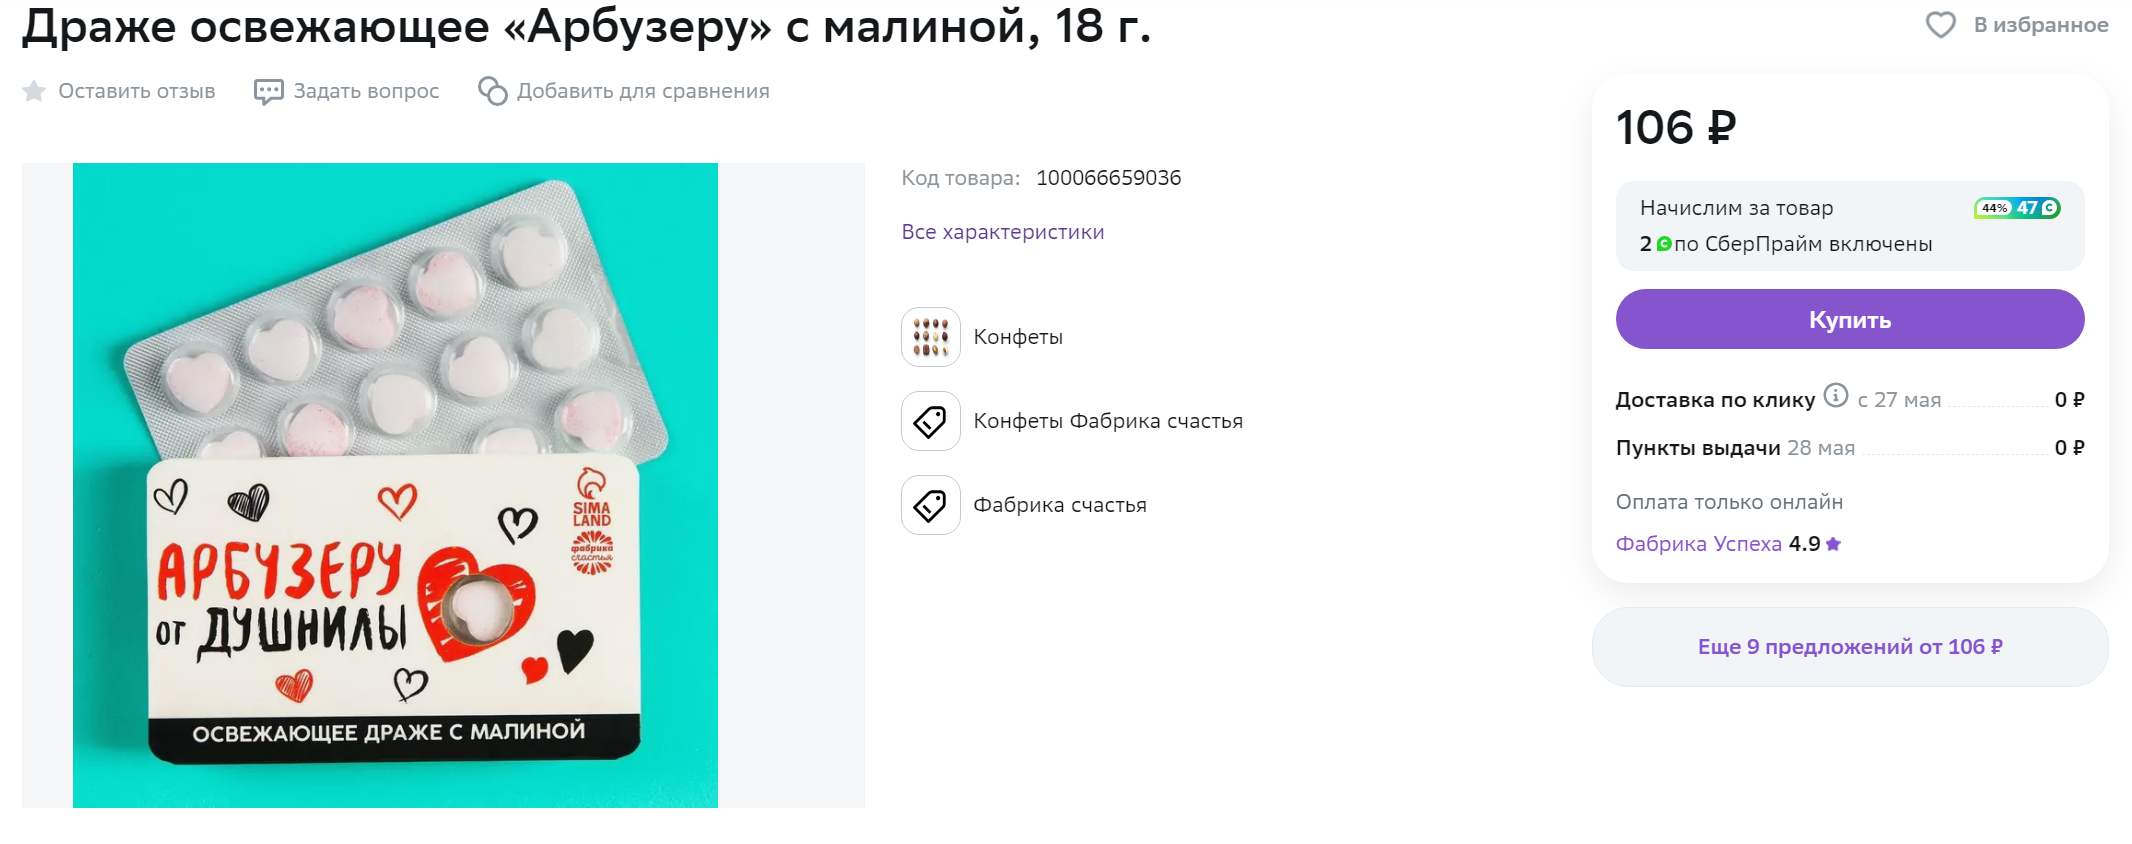Click the Оставить отзыв link text

click(x=137, y=91)
